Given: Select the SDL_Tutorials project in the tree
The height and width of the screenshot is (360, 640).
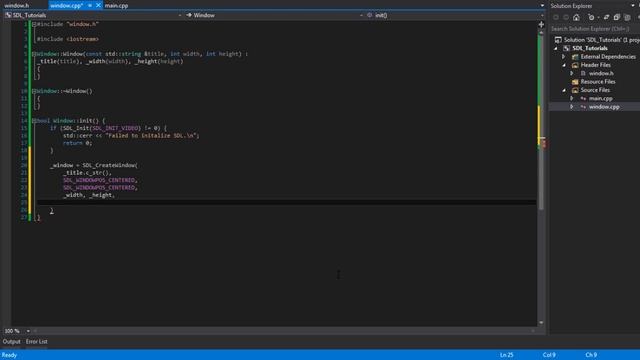Looking at the screenshot, I should (x=590, y=48).
